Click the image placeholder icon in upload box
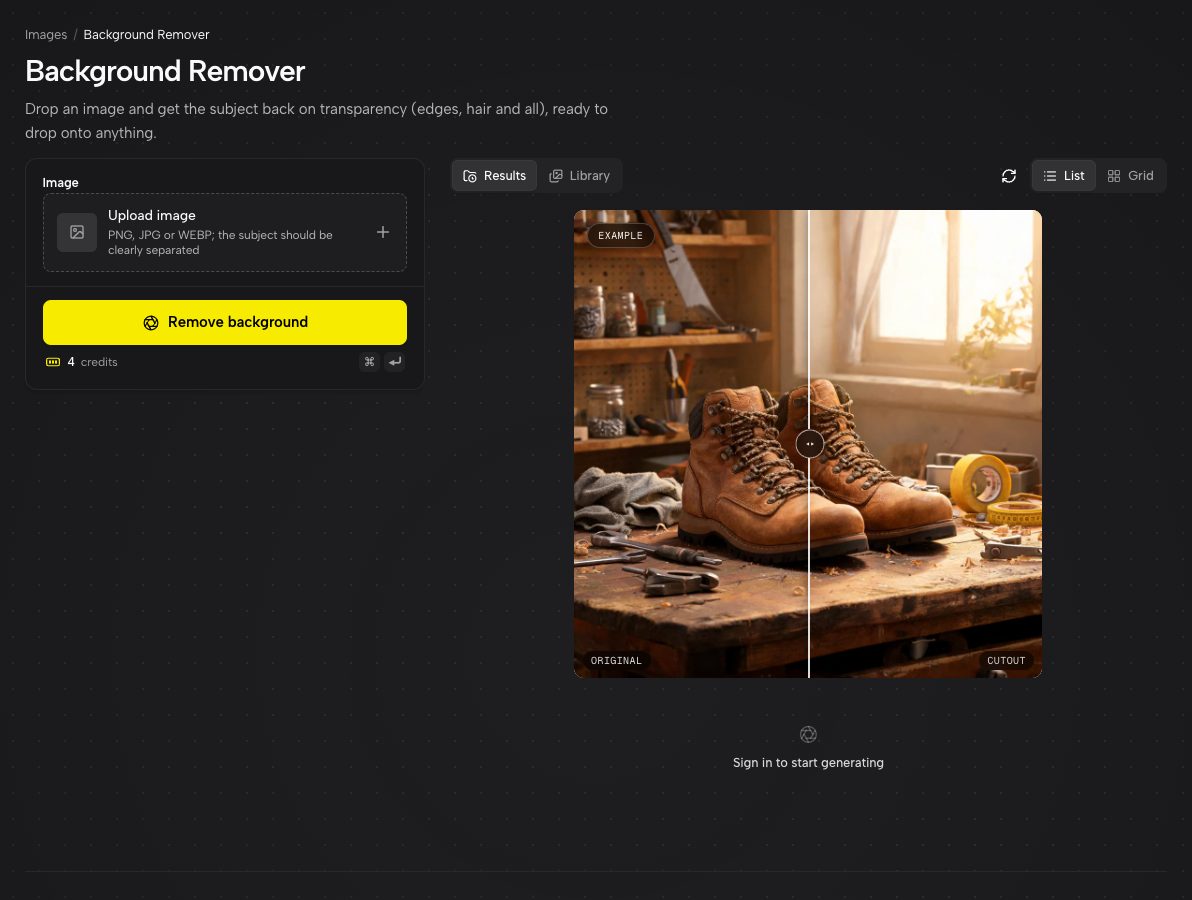This screenshot has width=1192, height=900. (x=77, y=233)
